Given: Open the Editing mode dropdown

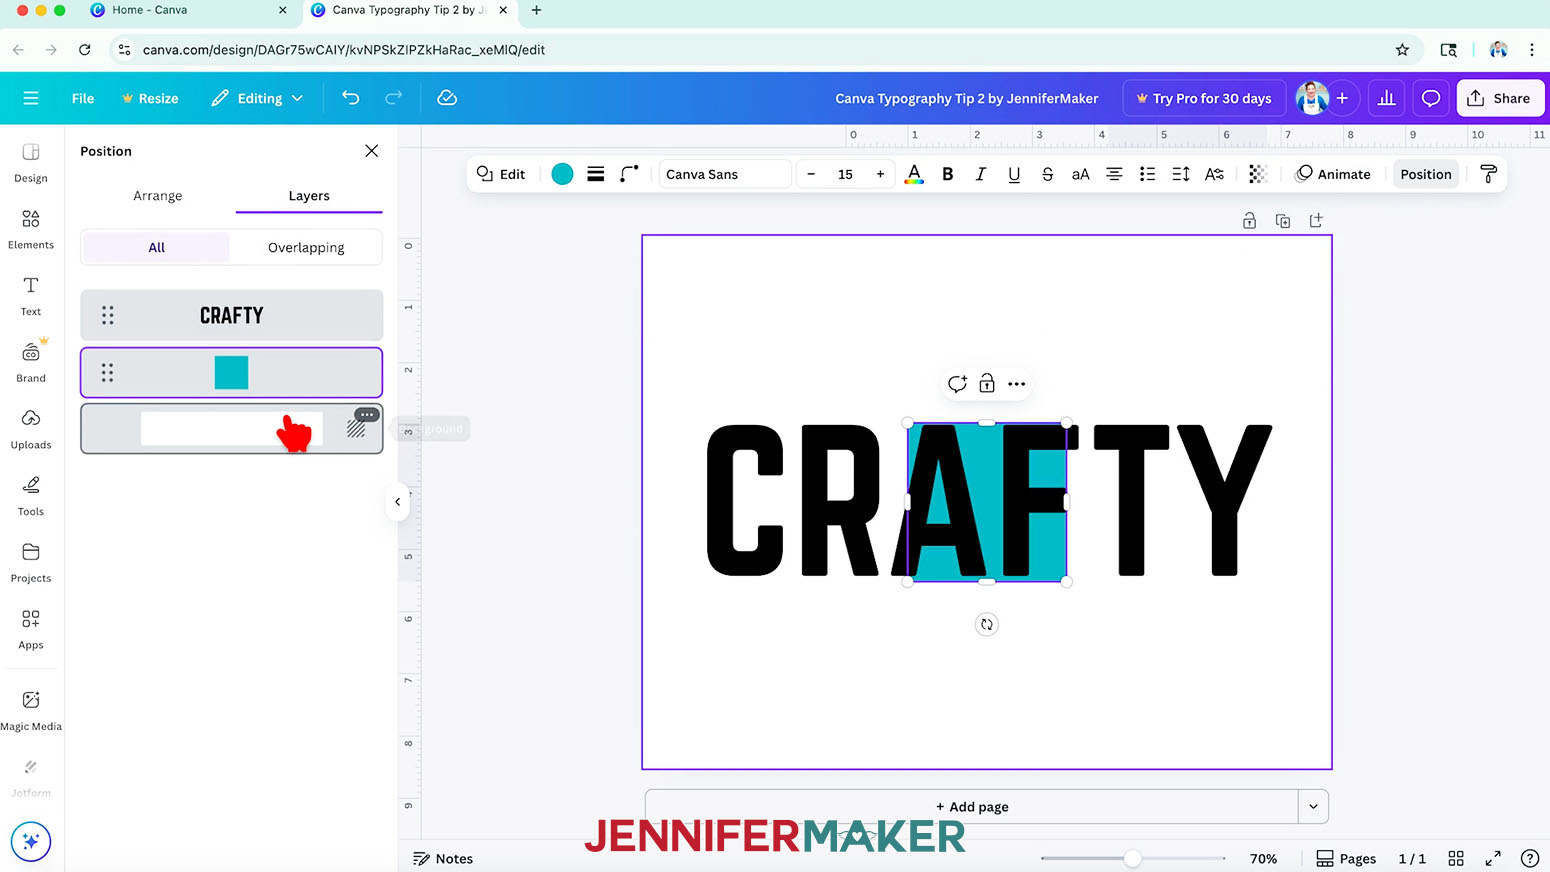Looking at the screenshot, I should pyautogui.click(x=257, y=98).
